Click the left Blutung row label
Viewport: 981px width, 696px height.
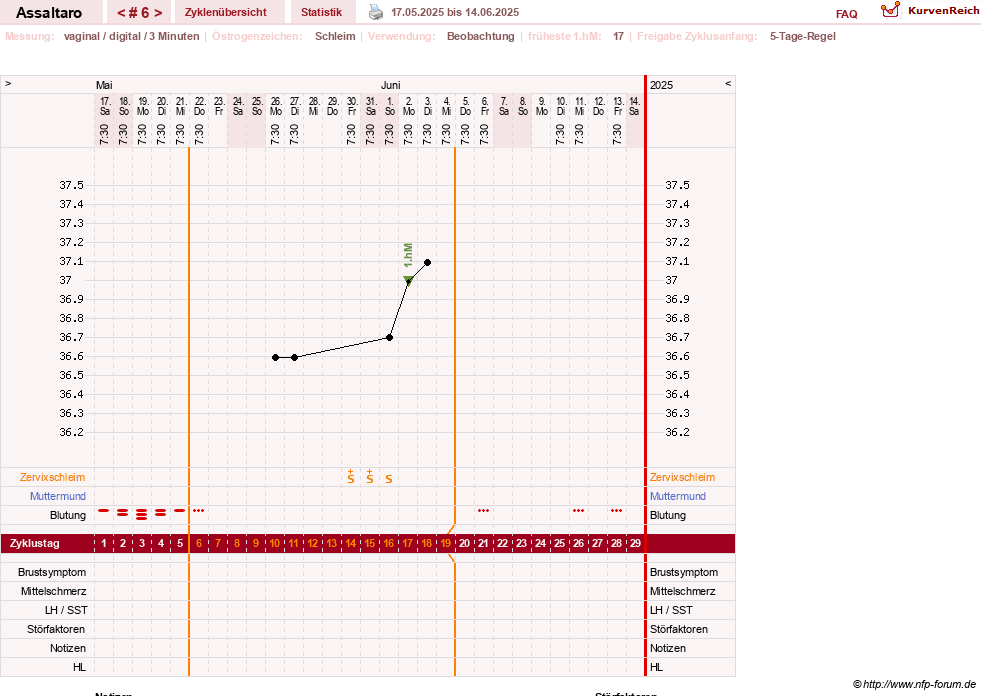coord(68,515)
